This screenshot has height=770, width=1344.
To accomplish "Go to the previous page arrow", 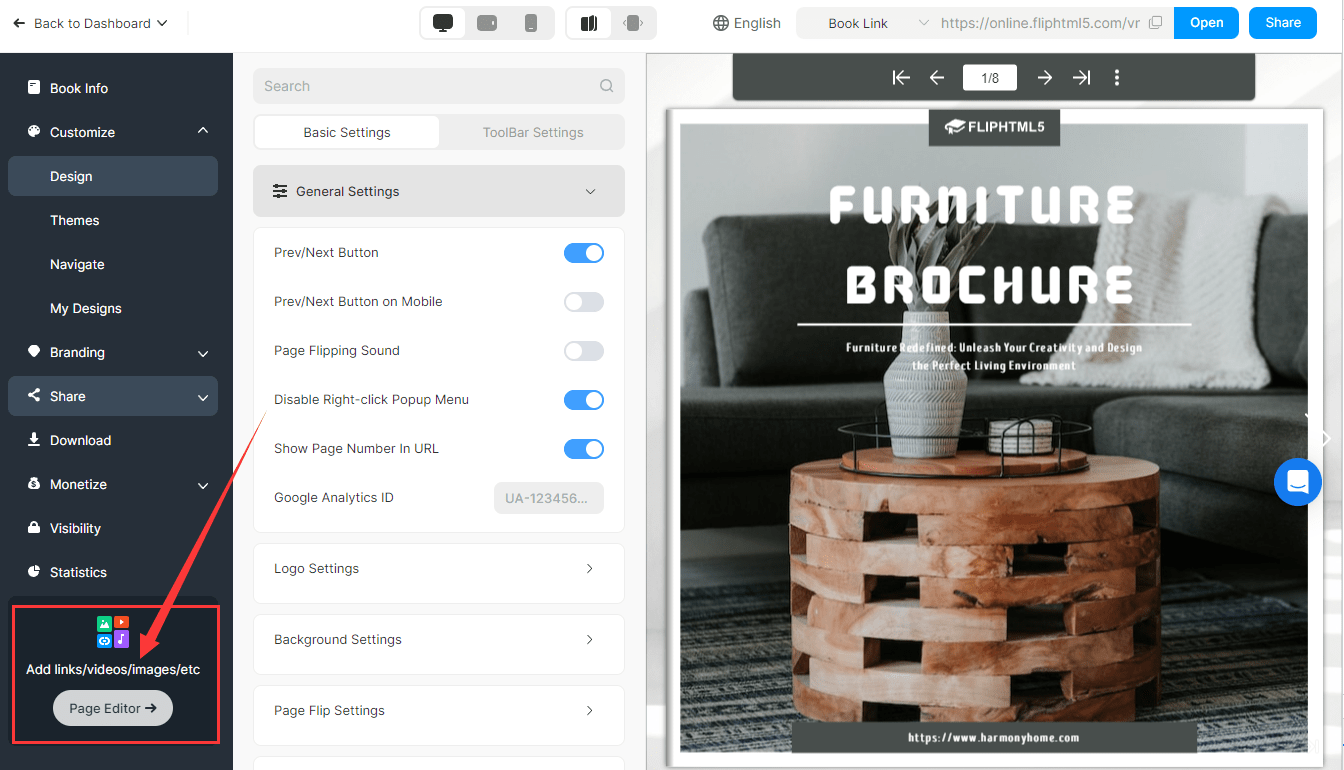I will click(937, 77).
